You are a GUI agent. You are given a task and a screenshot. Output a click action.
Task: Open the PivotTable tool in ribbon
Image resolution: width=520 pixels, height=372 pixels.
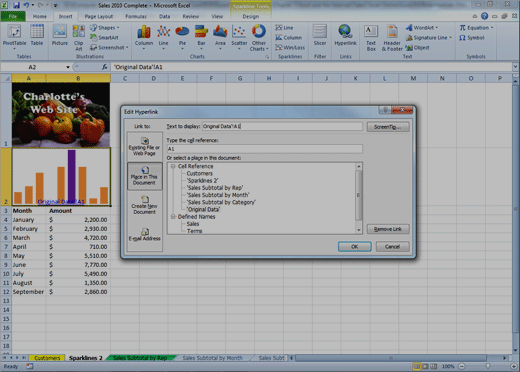(14, 37)
